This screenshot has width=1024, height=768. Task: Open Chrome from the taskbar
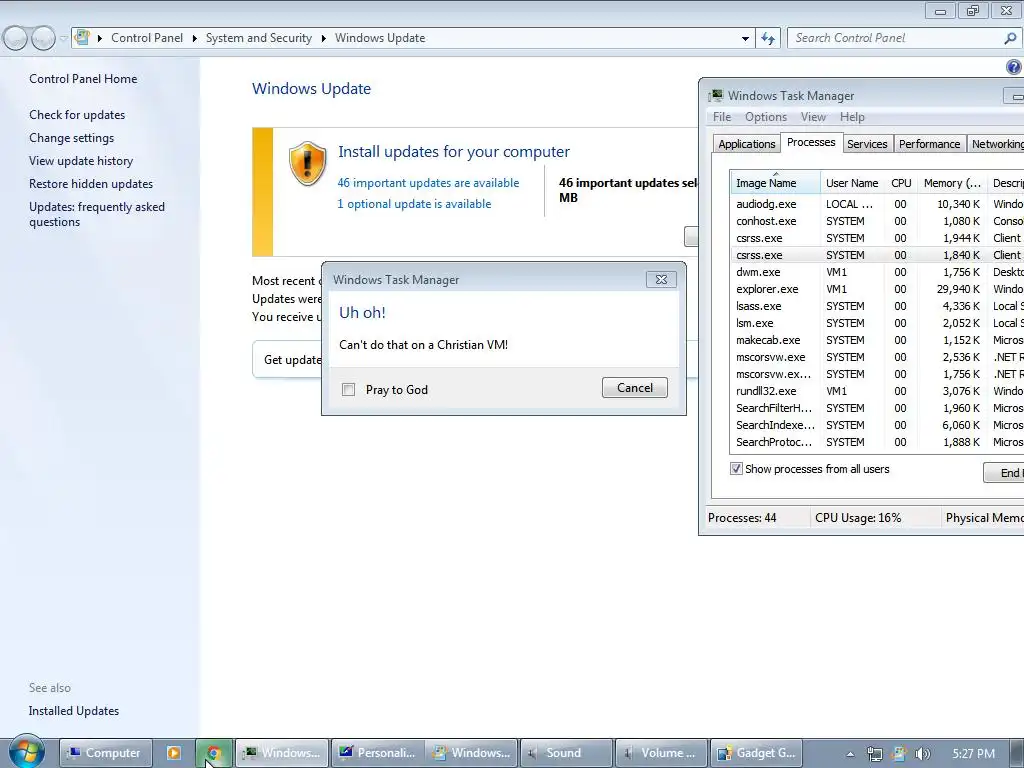214,753
